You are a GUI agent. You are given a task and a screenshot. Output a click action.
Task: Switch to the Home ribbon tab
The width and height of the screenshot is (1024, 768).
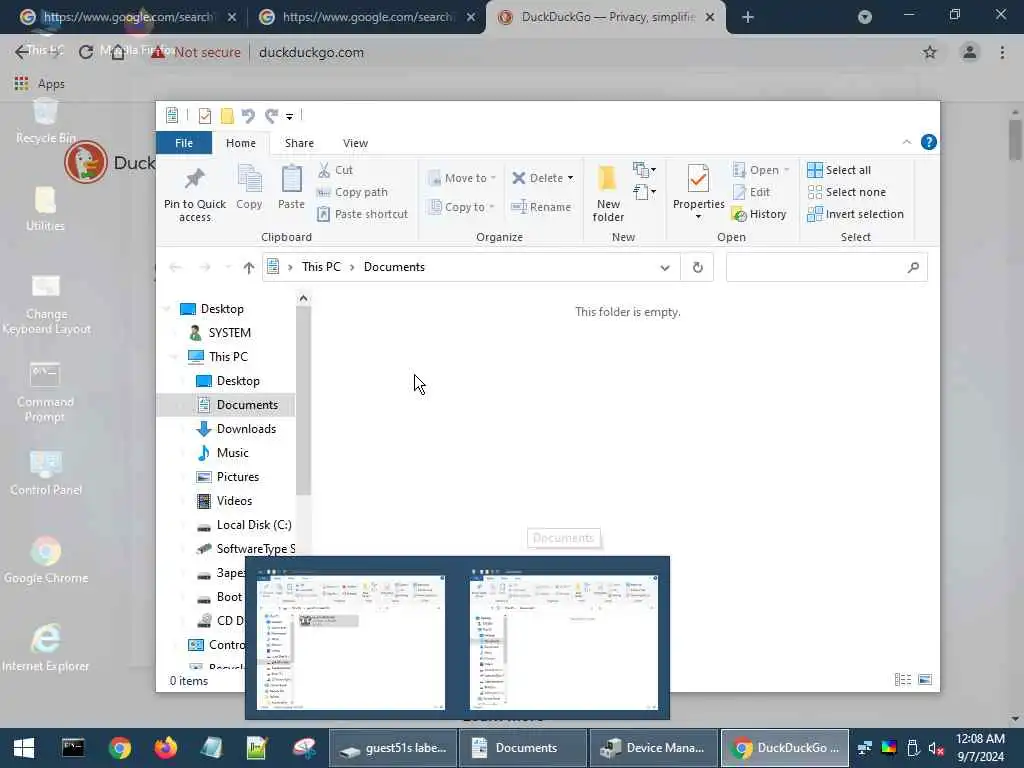pos(241,143)
